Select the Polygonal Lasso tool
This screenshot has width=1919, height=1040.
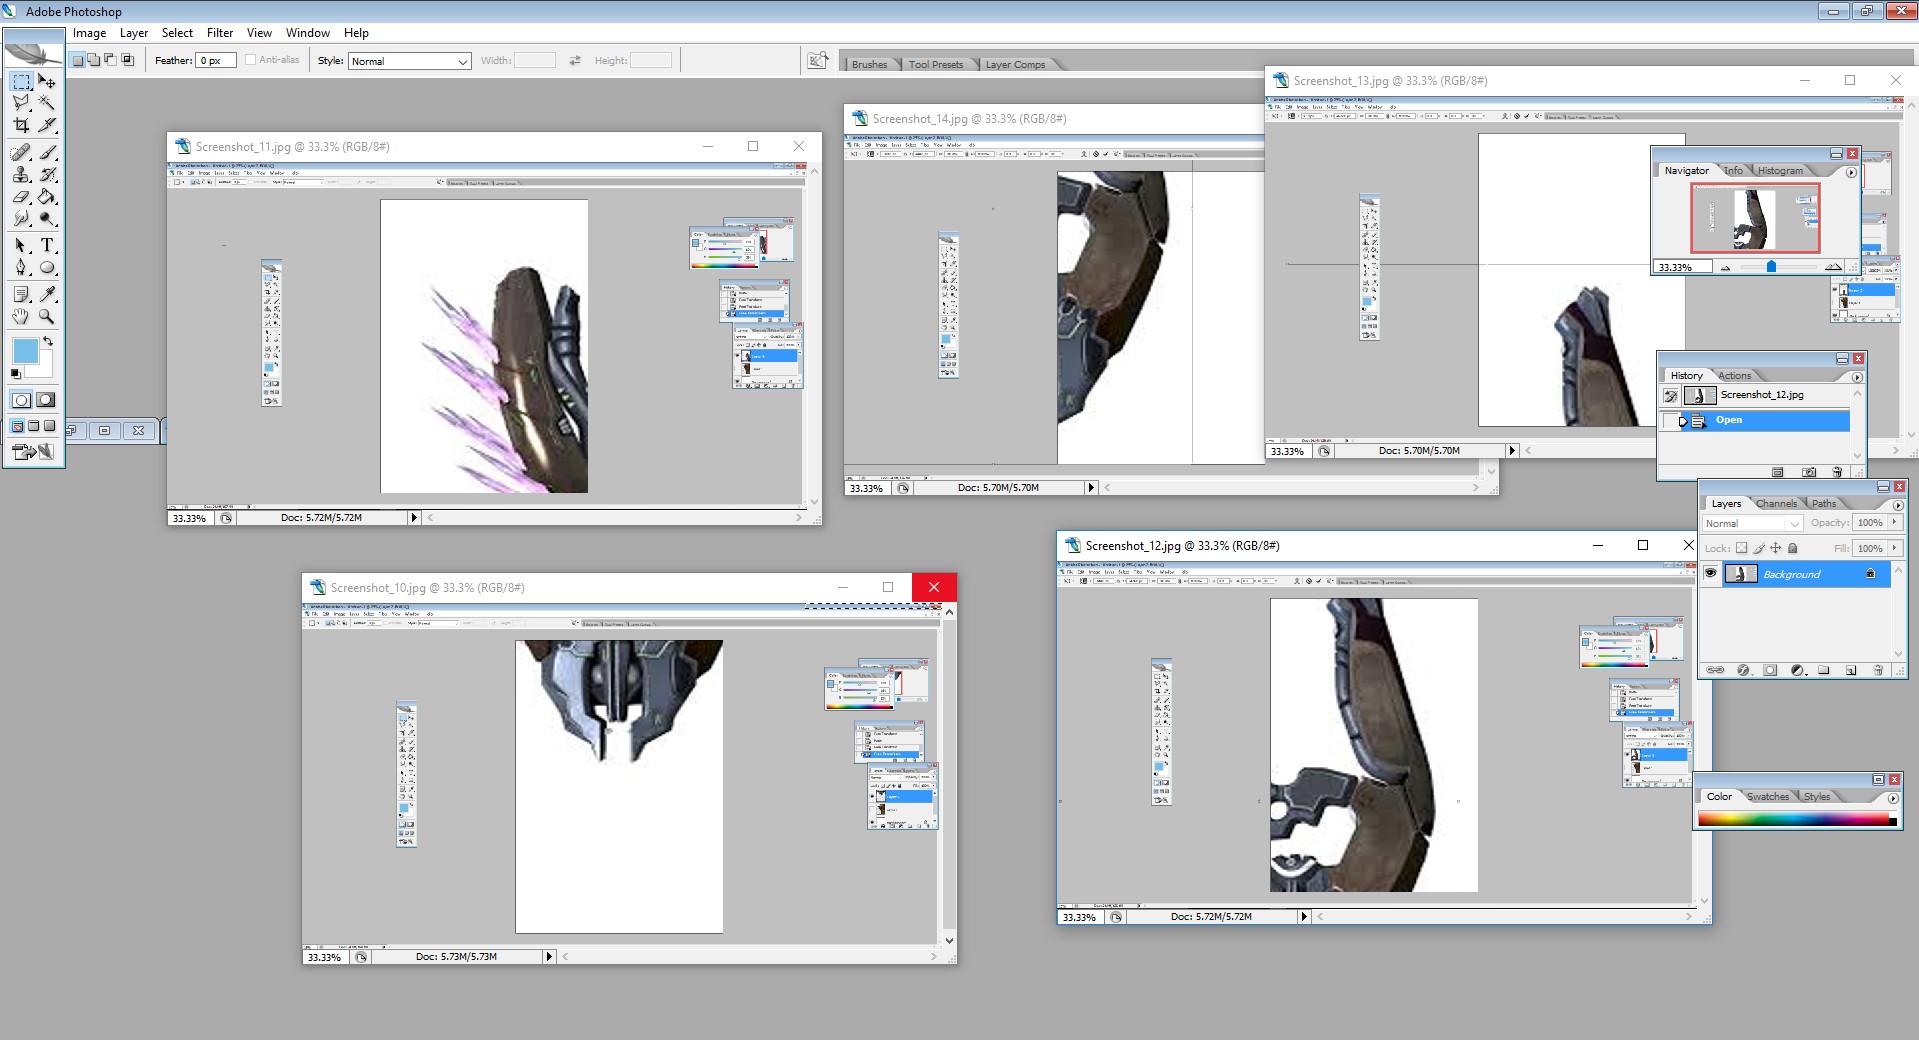coord(21,103)
